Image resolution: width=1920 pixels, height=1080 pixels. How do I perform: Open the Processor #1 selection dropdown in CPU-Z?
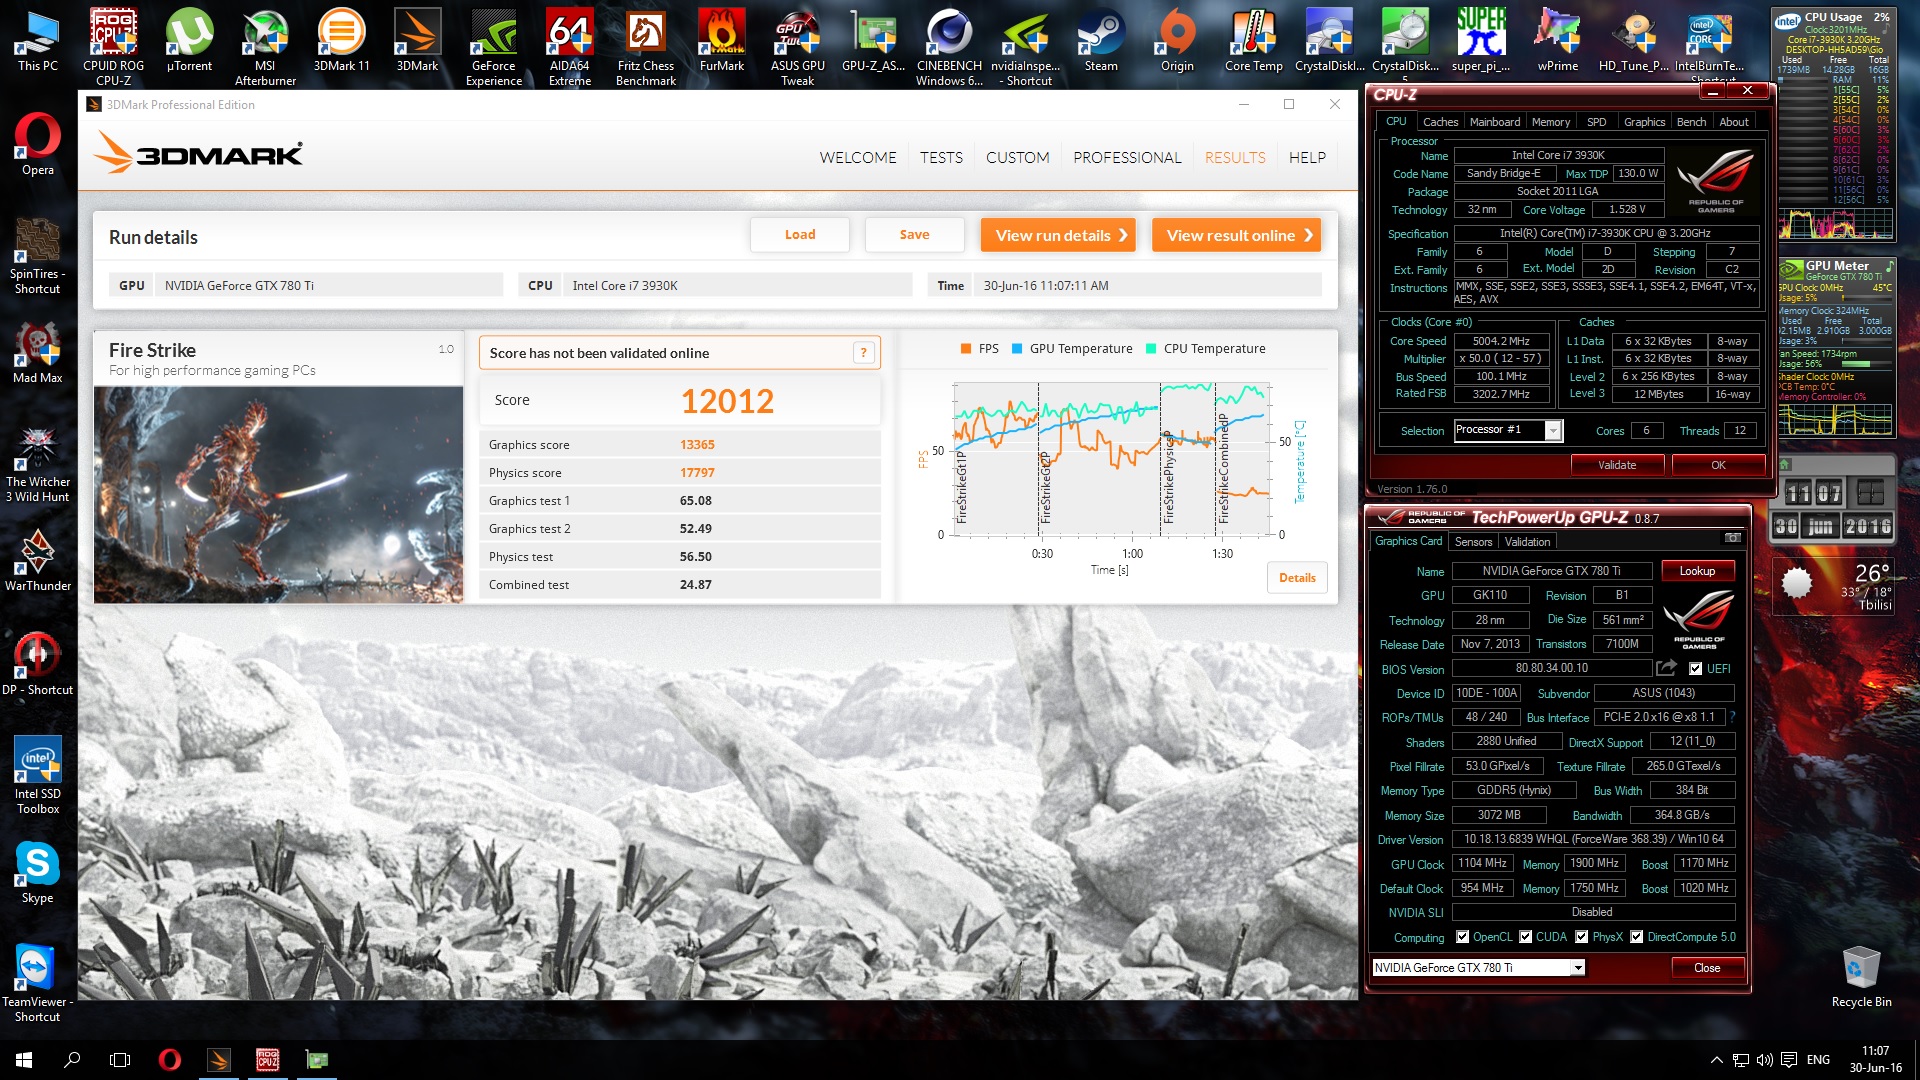(1553, 430)
